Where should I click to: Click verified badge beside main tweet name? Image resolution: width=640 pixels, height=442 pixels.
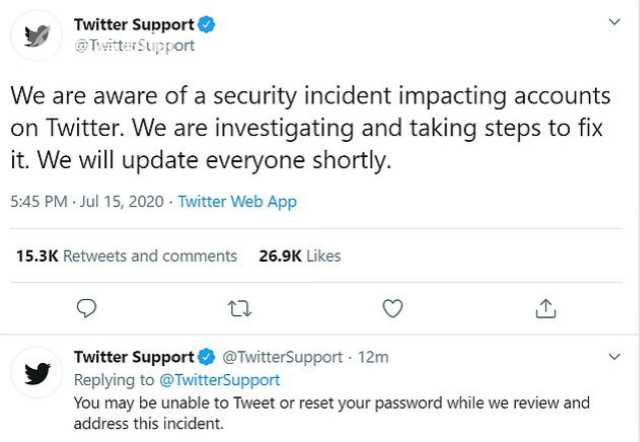coord(207,24)
